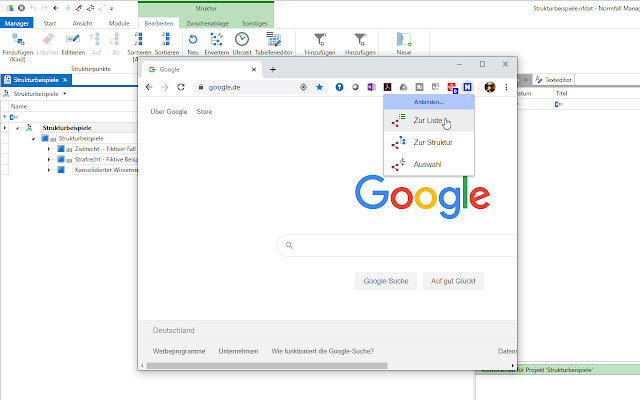Screen dimensions: 640x400
Task: Switch to the Sonstiges tab
Action: [254, 23]
